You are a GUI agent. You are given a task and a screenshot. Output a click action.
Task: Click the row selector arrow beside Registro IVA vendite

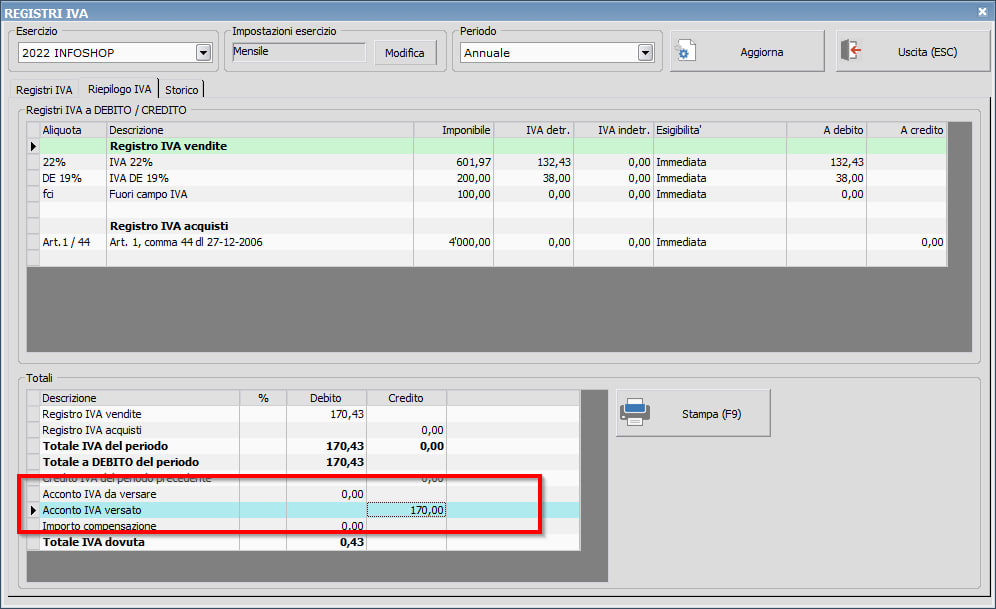click(33, 146)
